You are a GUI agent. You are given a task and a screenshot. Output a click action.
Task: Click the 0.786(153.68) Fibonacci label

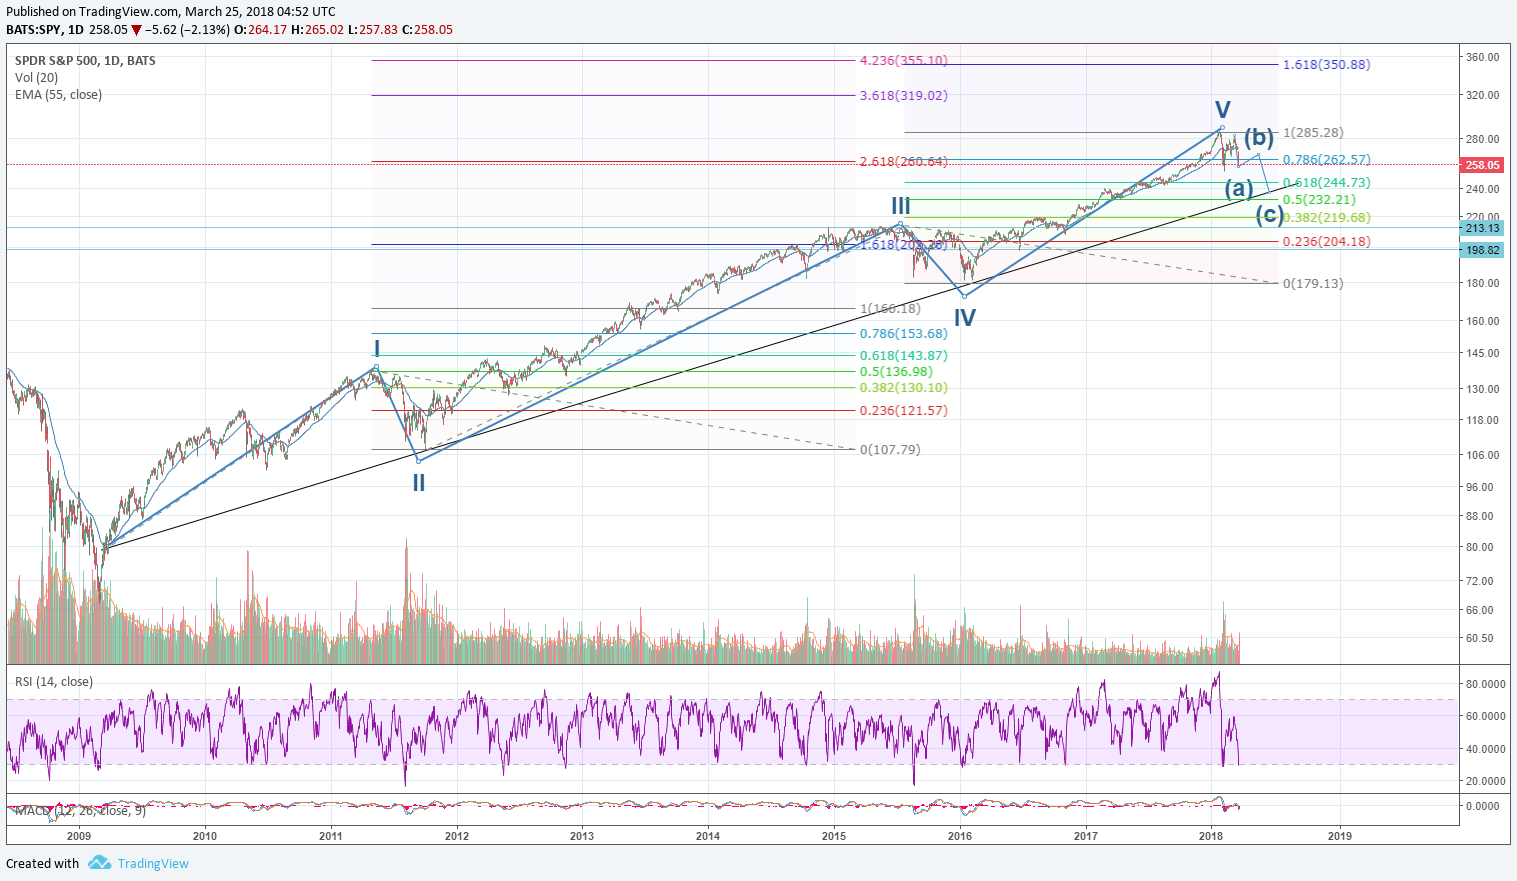pos(903,334)
